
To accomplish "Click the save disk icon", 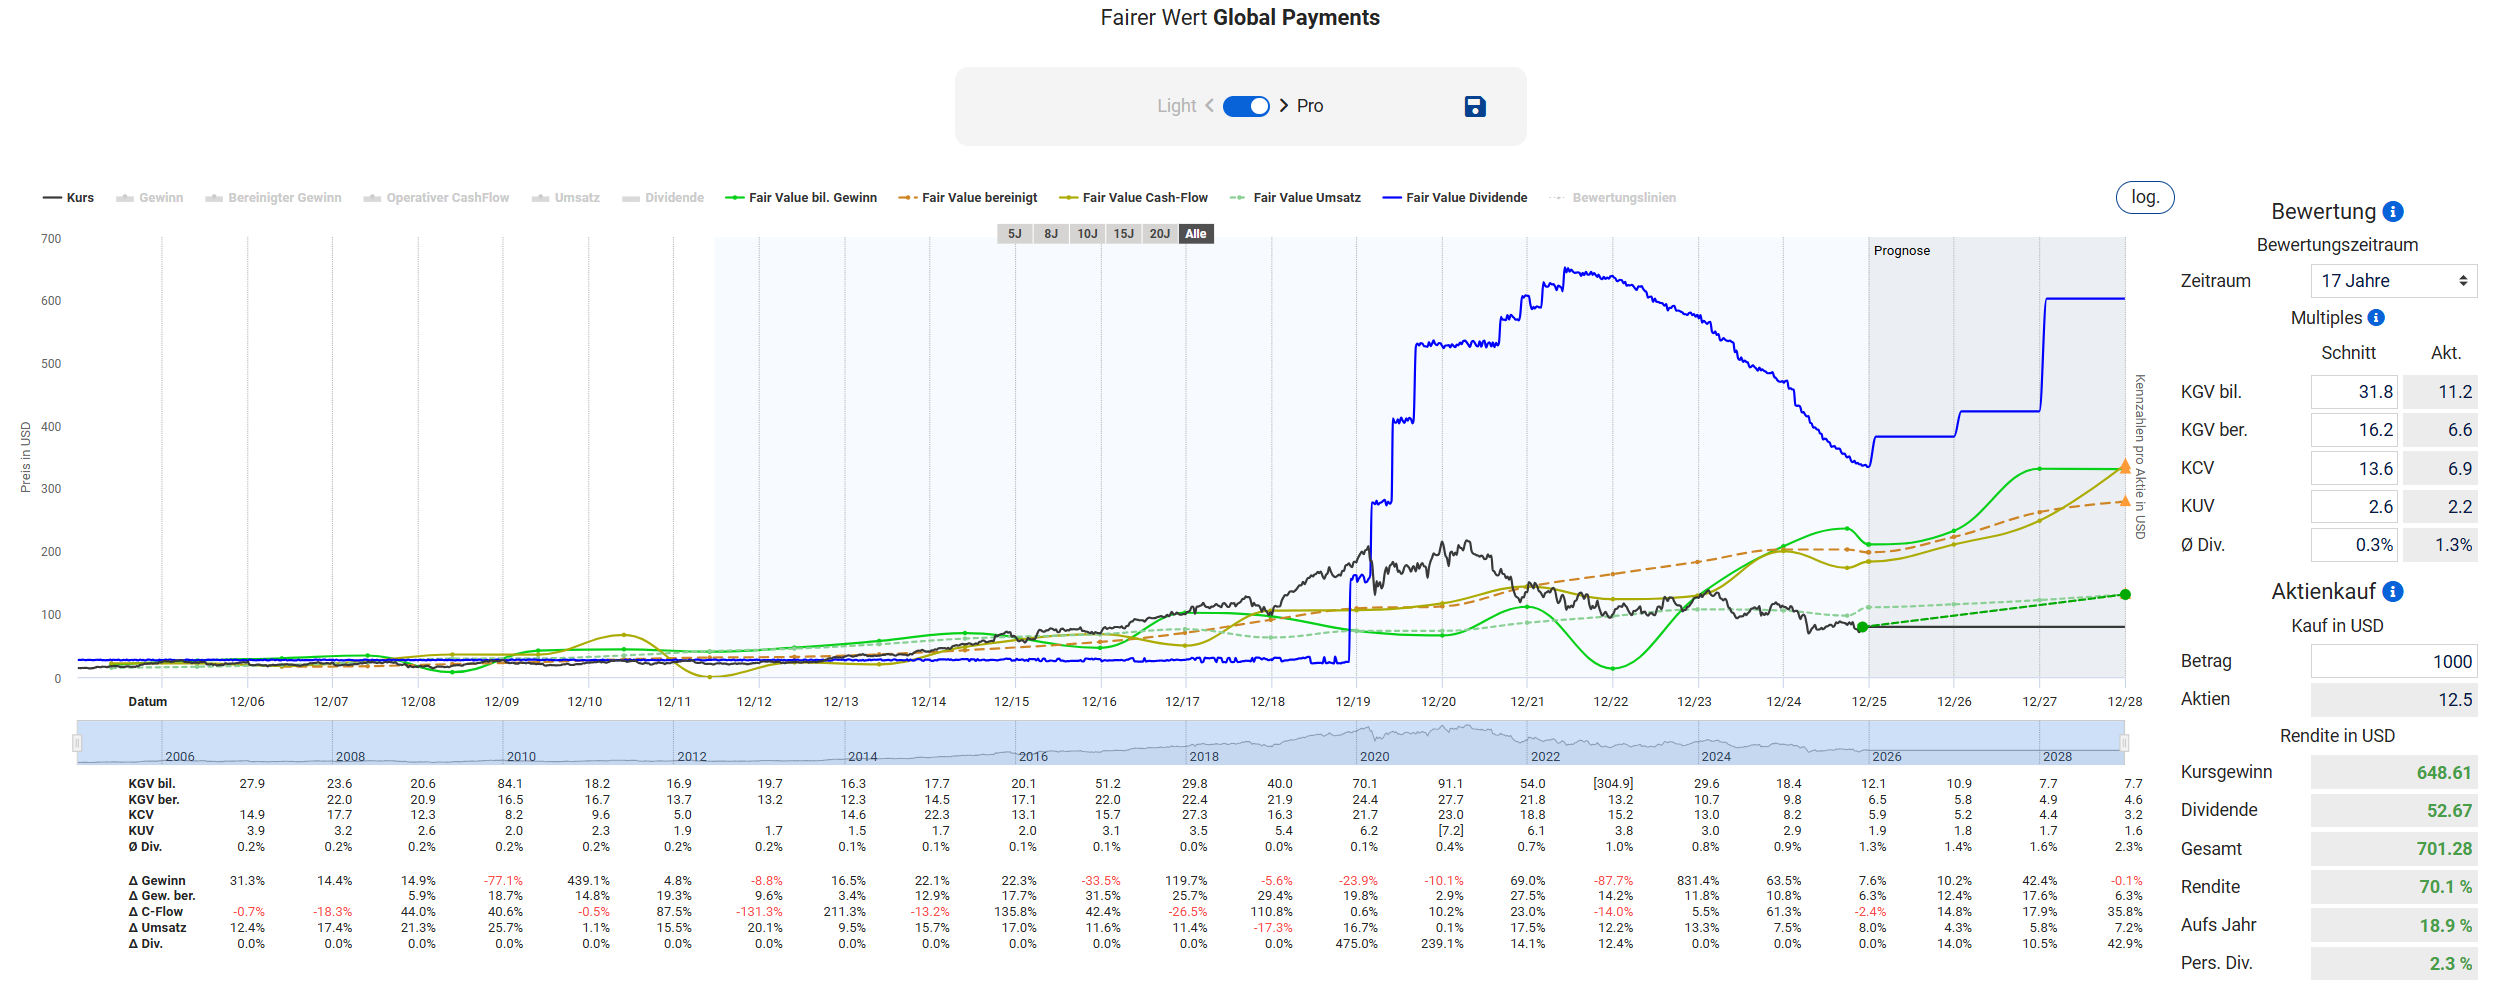I will (1474, 107).
